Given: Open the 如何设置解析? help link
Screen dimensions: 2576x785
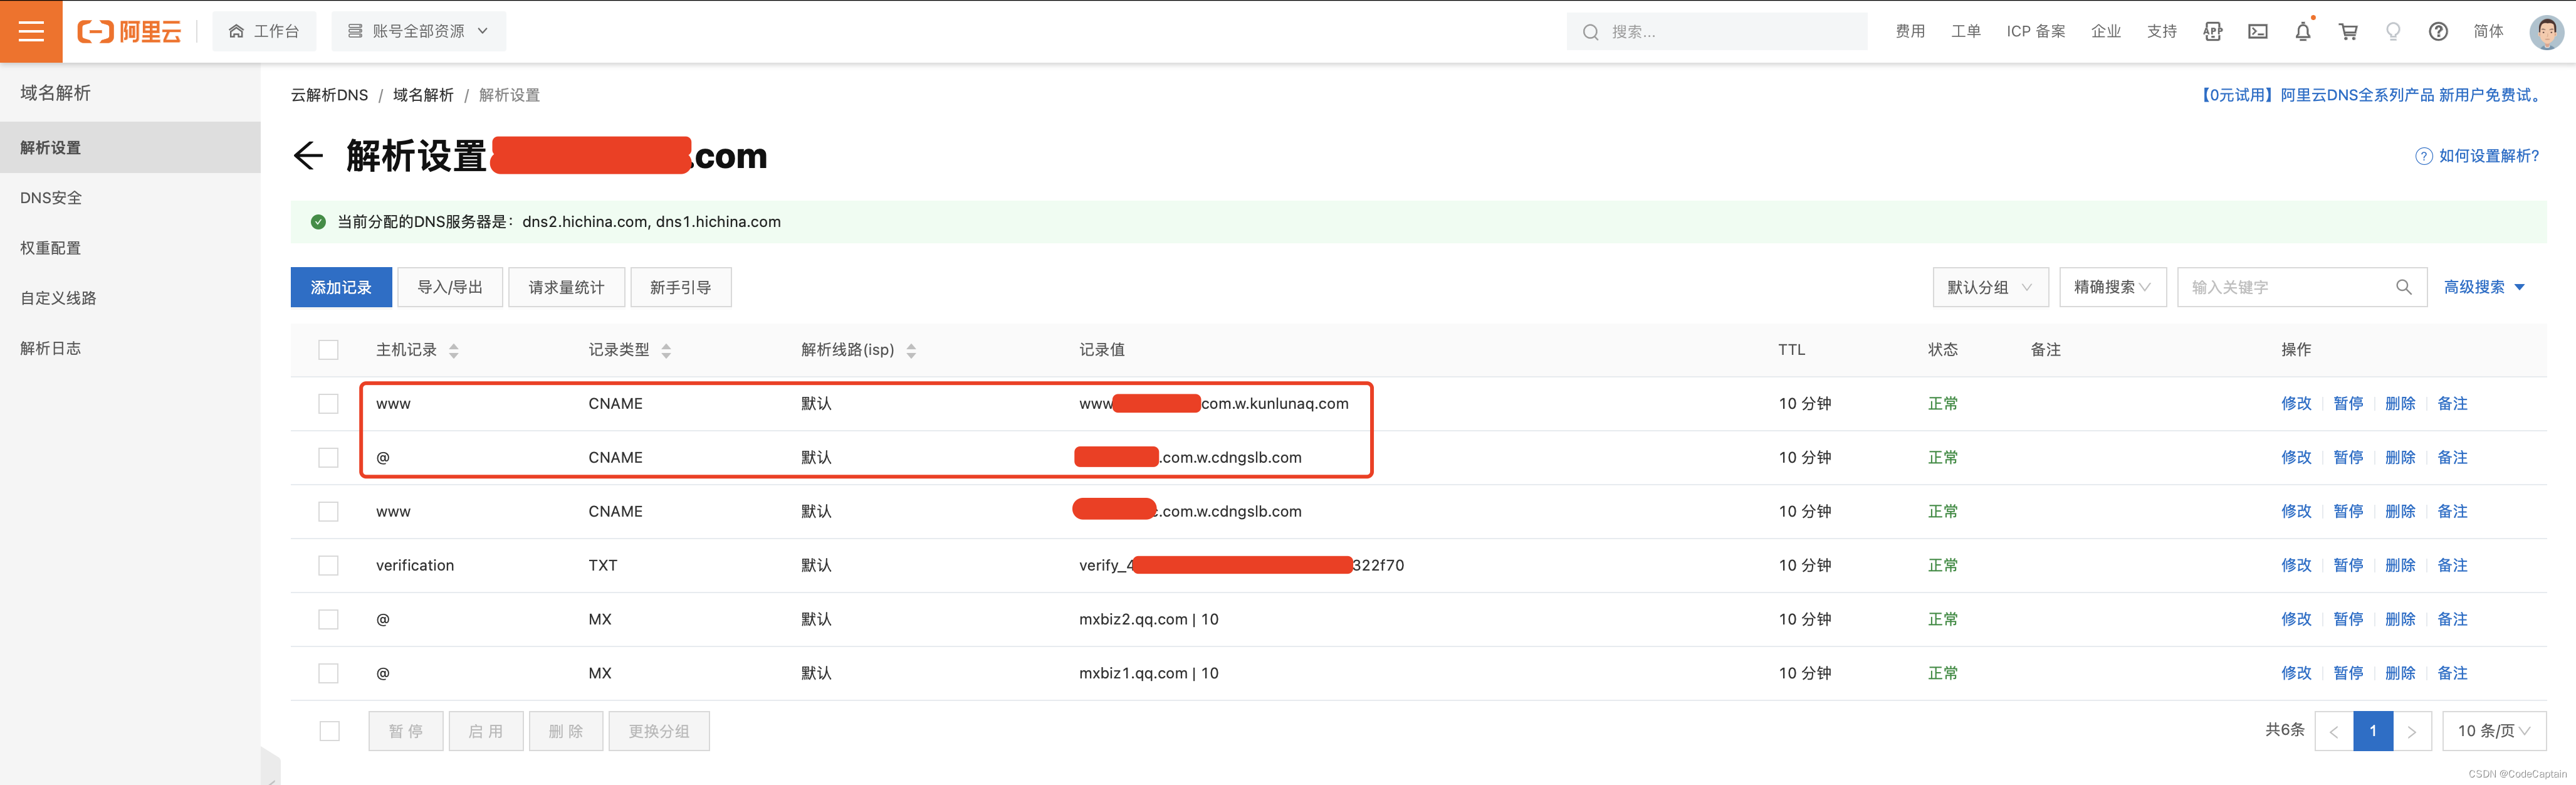Looking at the screenshot, I should pos(2477,156).
